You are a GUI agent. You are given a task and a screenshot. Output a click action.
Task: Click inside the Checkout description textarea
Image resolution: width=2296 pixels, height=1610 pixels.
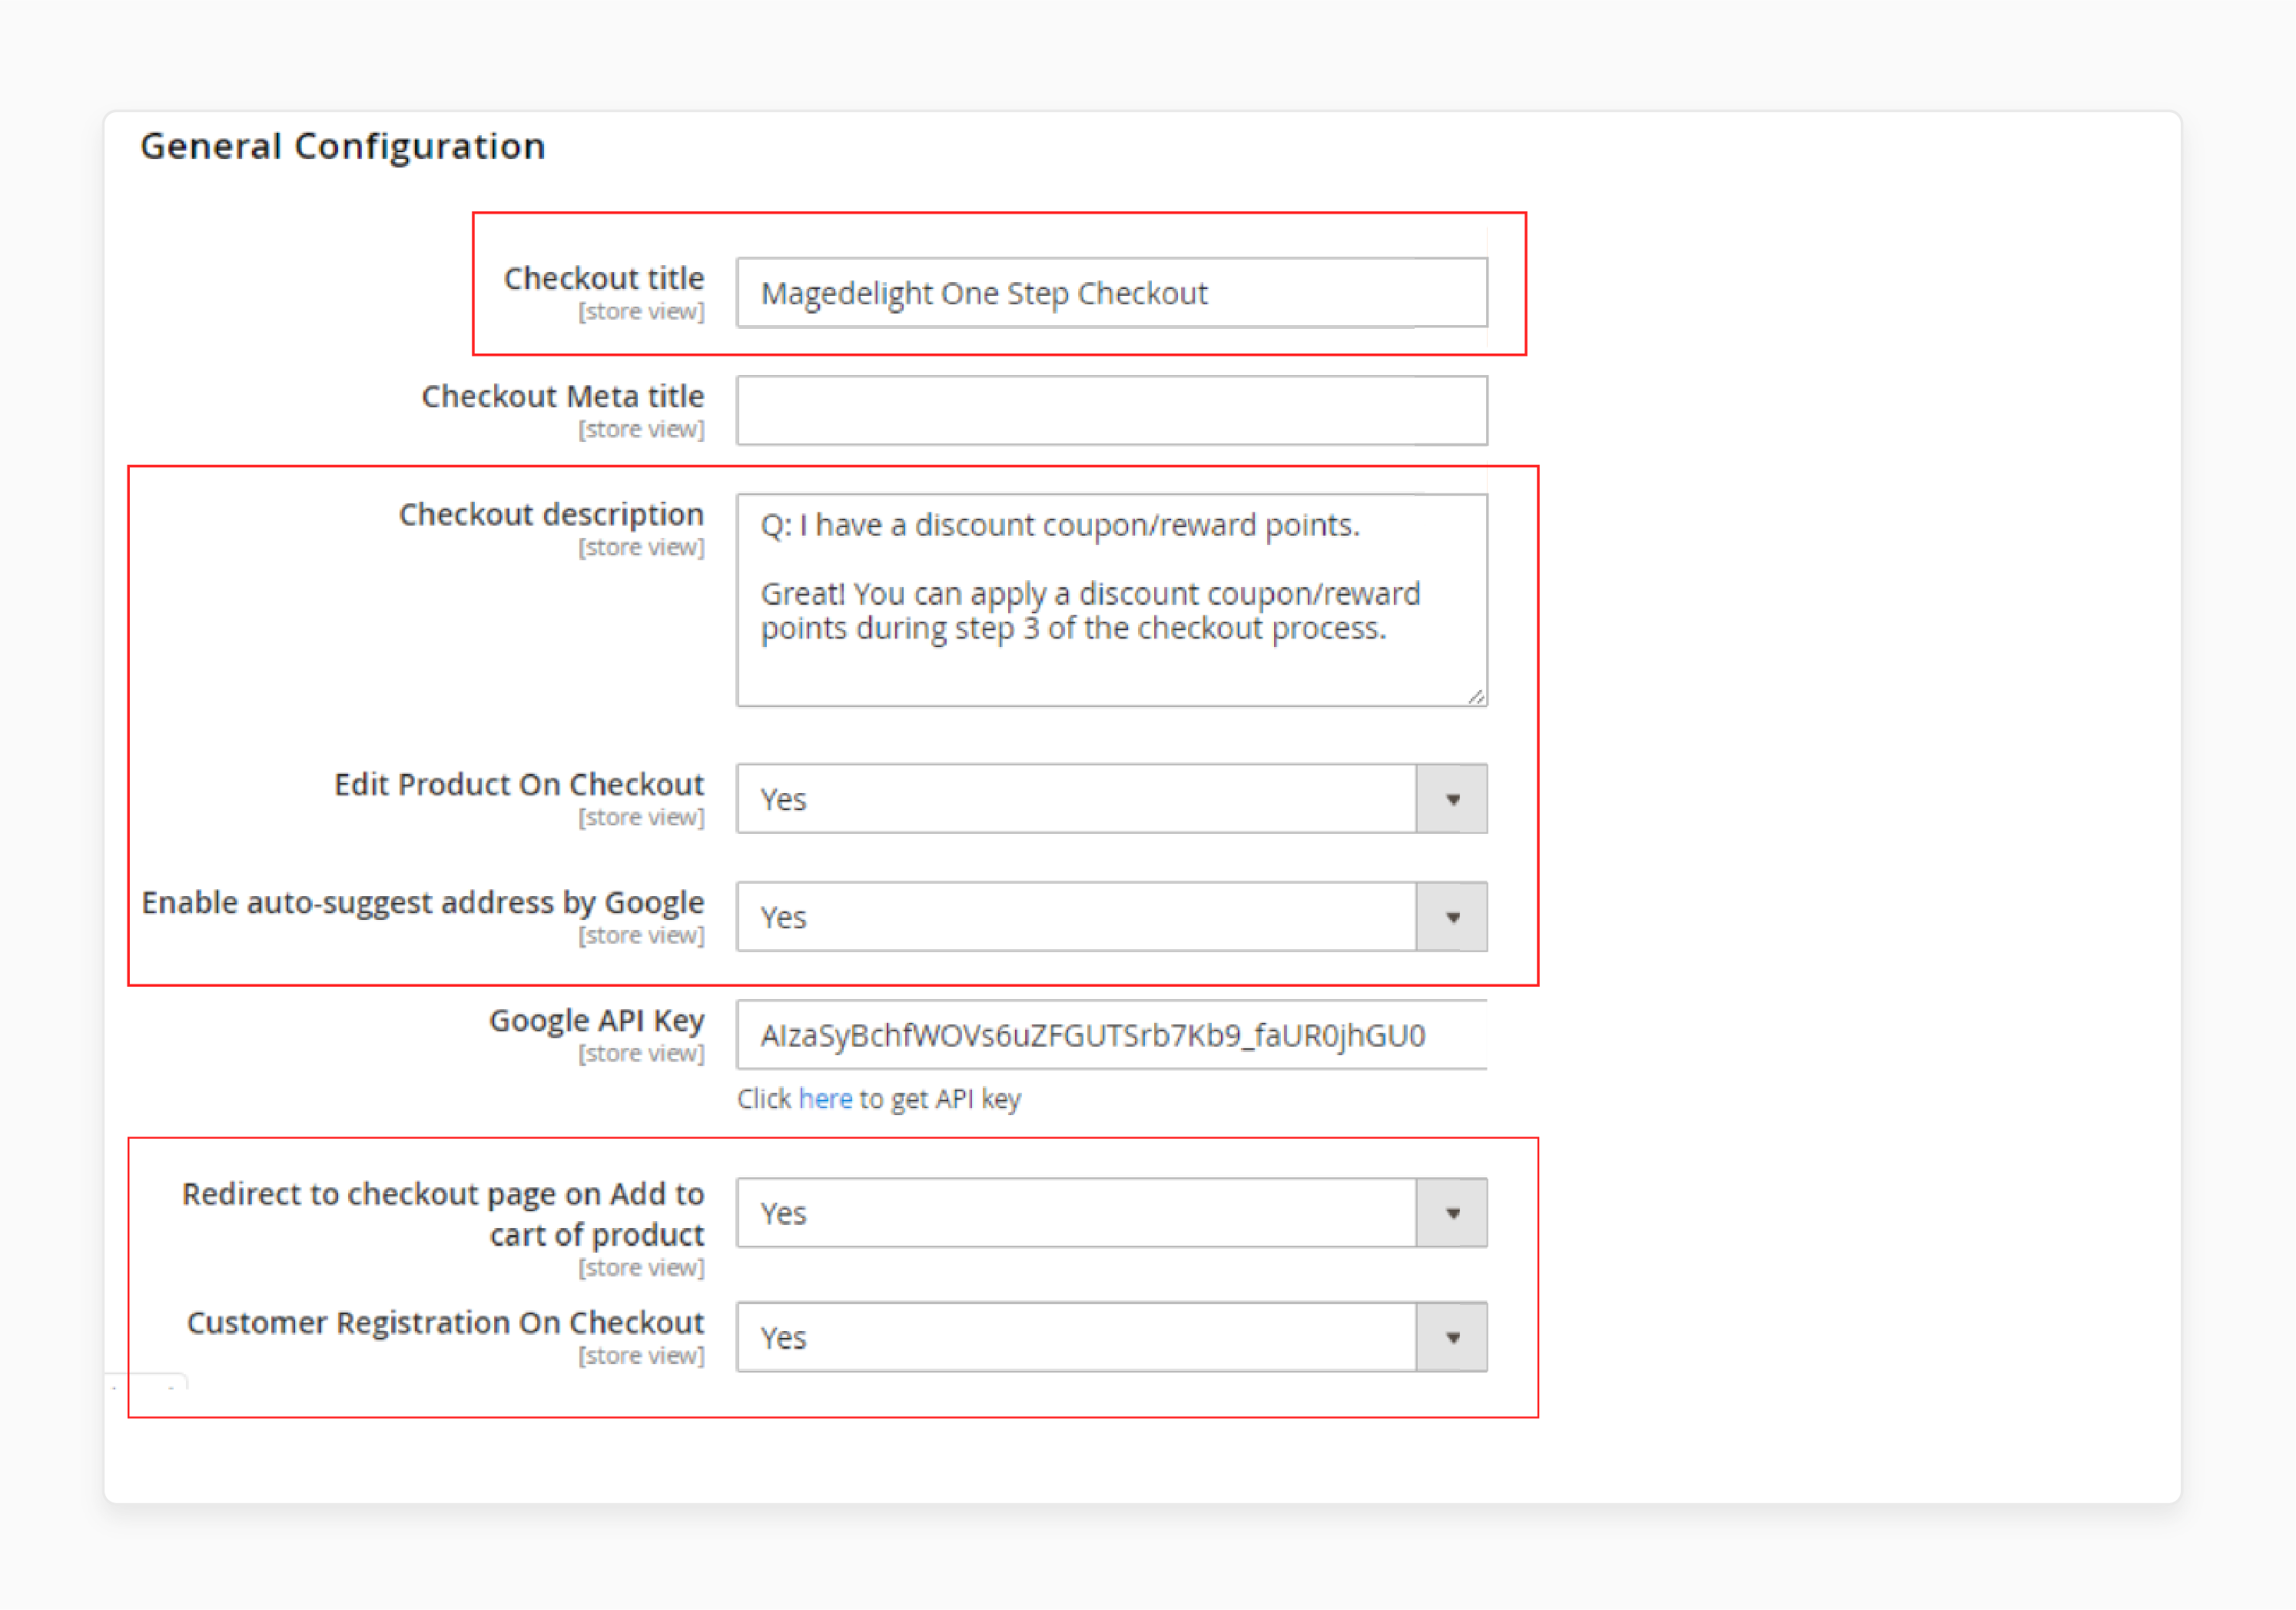click(x=1112, y=600)
